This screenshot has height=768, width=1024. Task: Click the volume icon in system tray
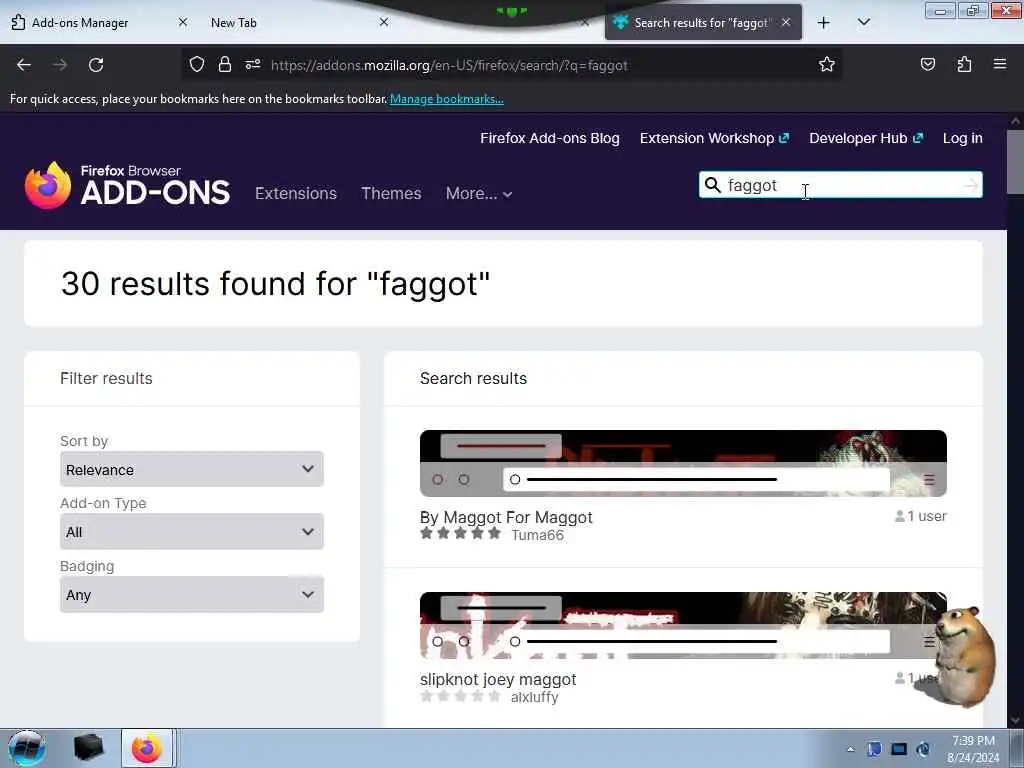coord(923,749)
